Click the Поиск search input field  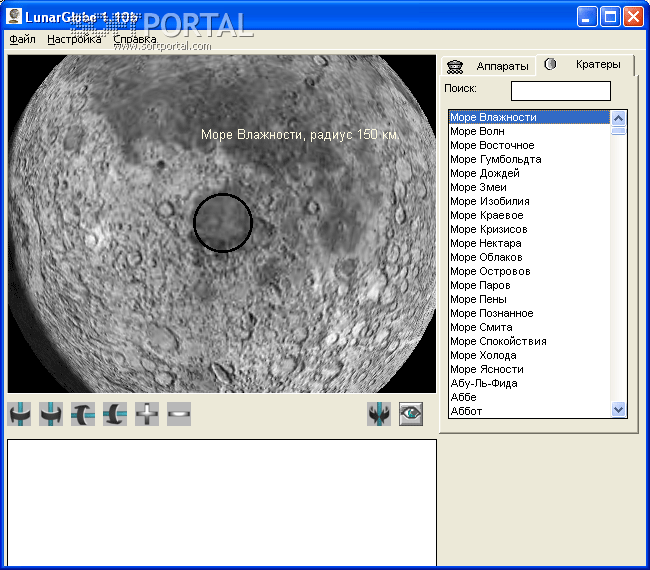(x=560, y=91)
